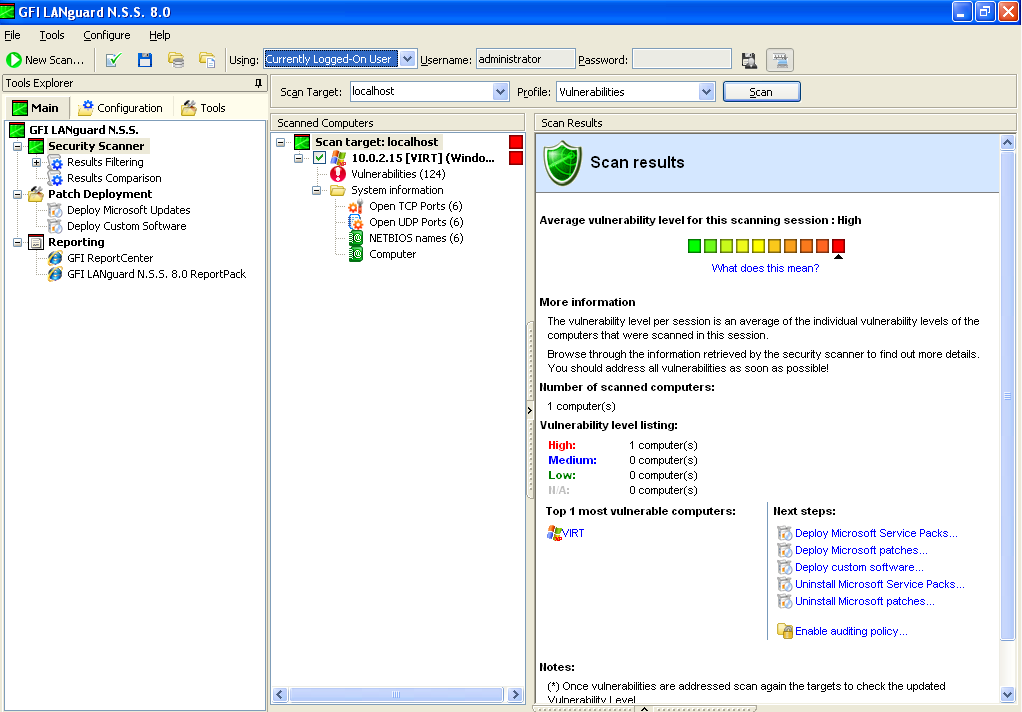Switch to the Tools tab in Tools Explorer
Image resolution: width=1022 pixels, height=712 pixels.
coord(203,108)
